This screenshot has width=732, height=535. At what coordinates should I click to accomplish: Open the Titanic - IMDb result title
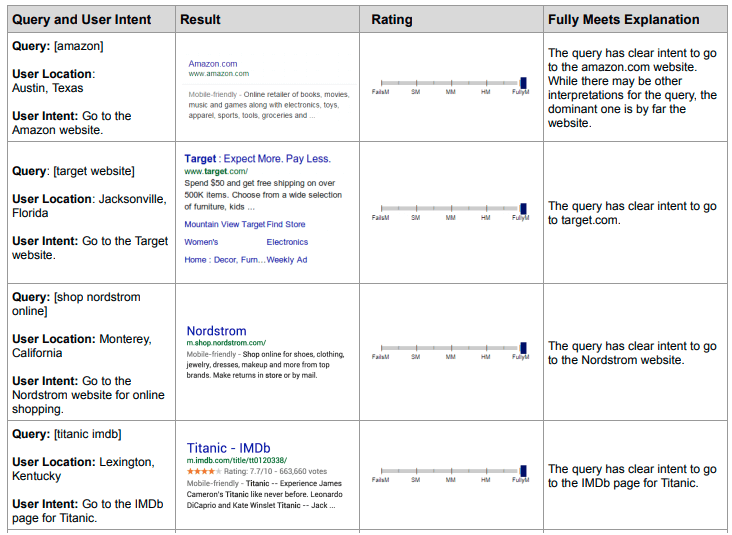point(228,448)
